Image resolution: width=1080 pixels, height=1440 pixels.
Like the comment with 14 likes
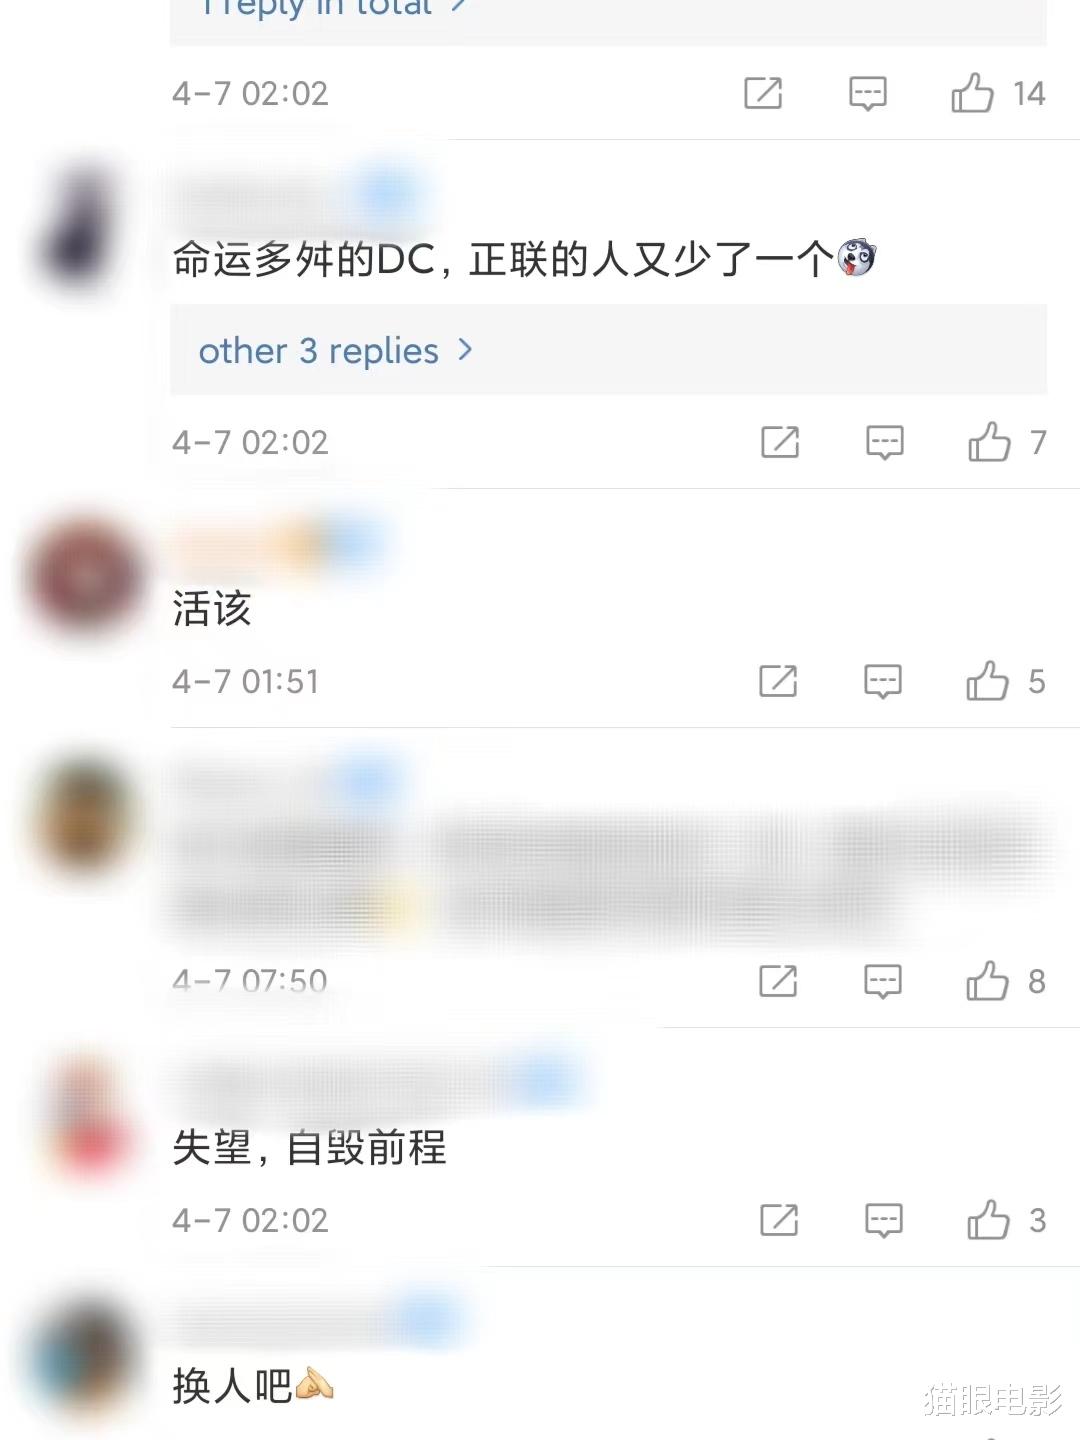tap(972, 93)
